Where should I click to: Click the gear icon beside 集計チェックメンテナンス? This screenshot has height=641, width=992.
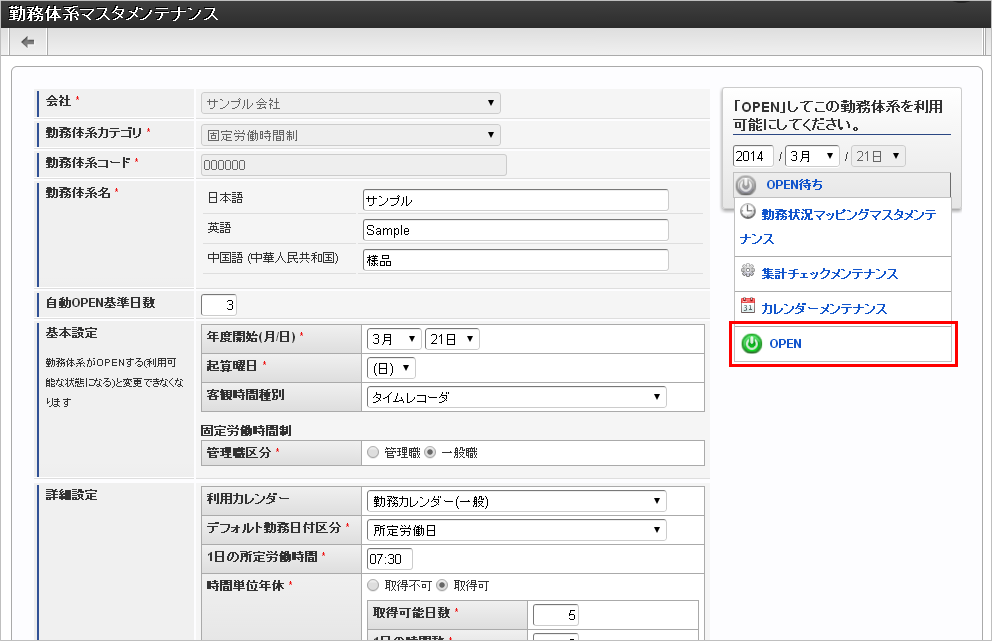(x=748, y=271)
